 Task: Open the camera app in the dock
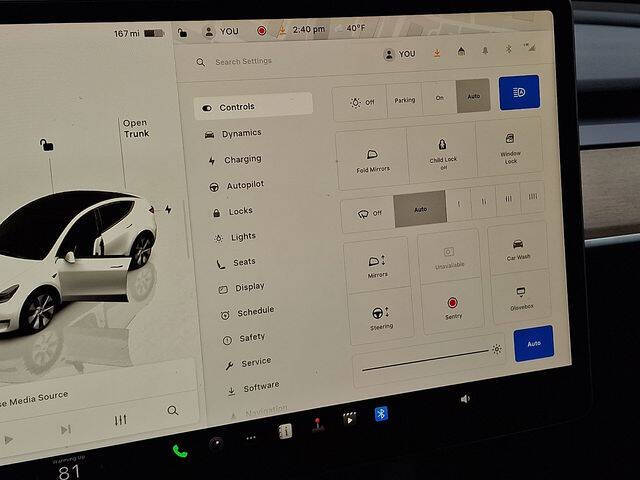click(x=216, y=443)
